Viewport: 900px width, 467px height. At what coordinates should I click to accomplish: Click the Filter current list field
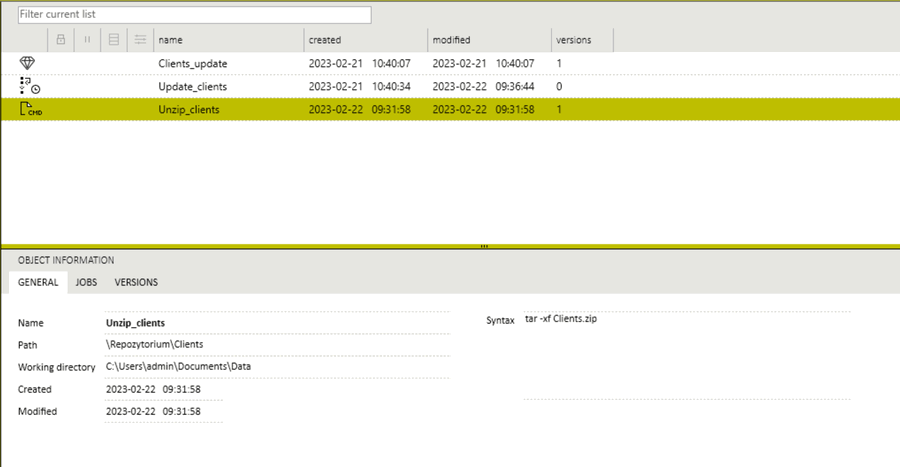(194, 15)
